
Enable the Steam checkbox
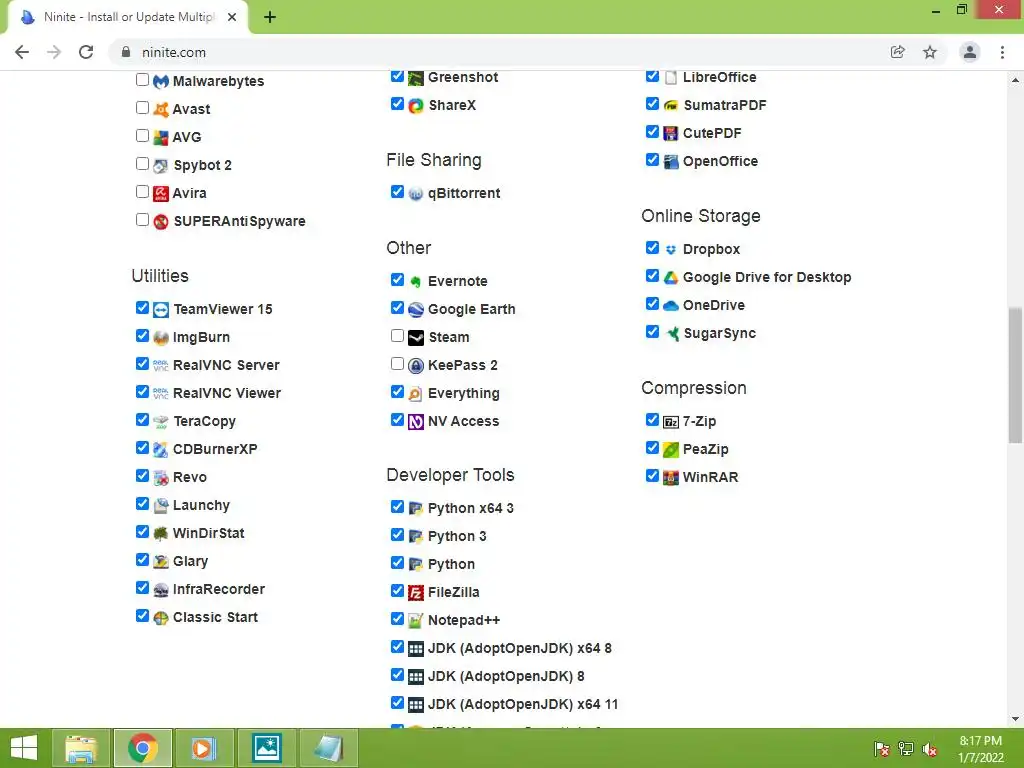397,336
